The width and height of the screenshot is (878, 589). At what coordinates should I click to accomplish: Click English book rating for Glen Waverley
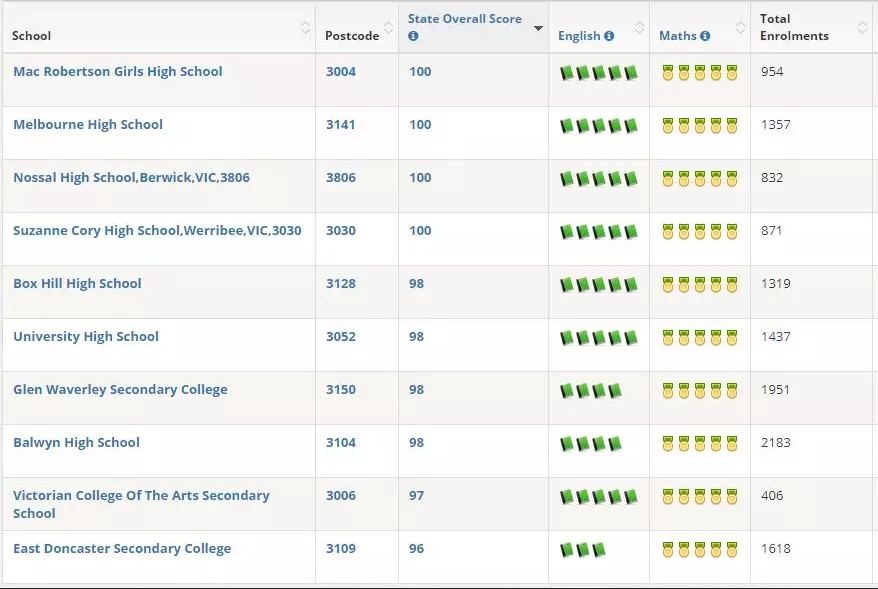click(x=591, y=390)
